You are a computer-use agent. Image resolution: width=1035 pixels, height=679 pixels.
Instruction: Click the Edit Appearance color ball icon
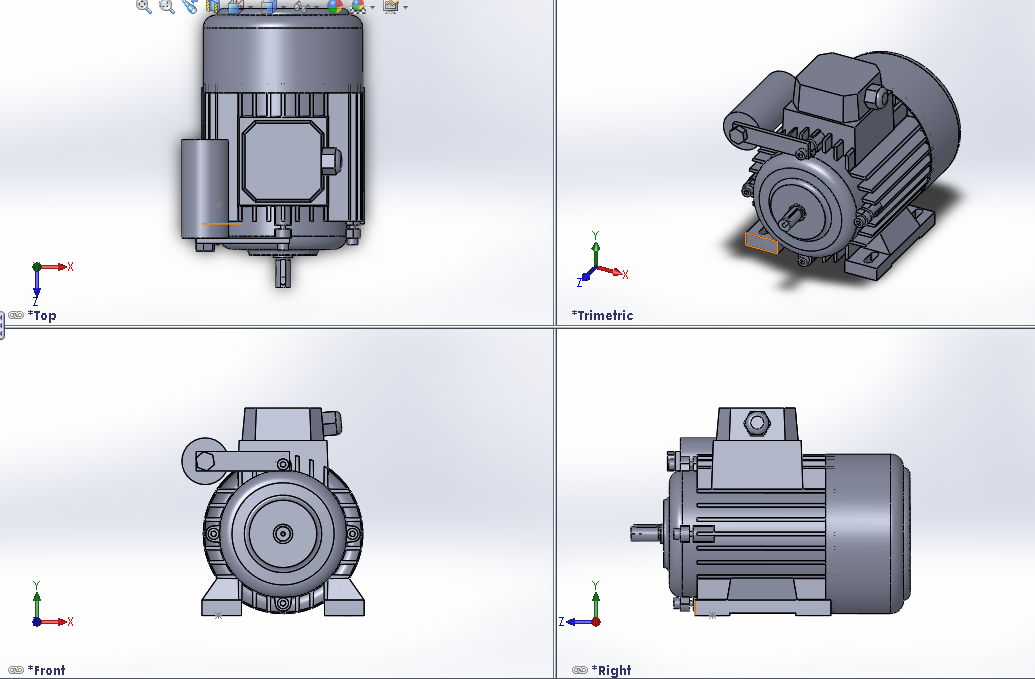(335, 6)
